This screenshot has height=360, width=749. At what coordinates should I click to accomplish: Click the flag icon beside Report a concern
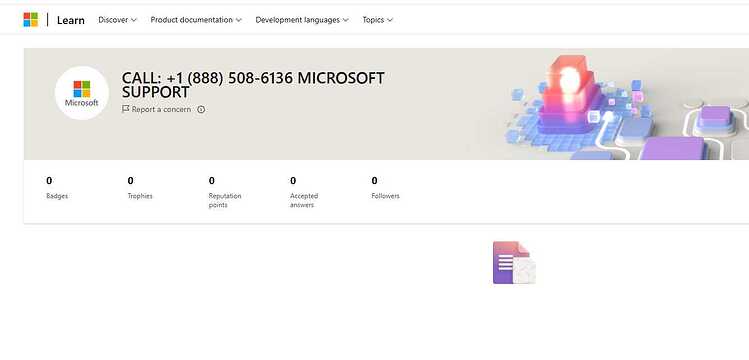[x=126, y=109]
